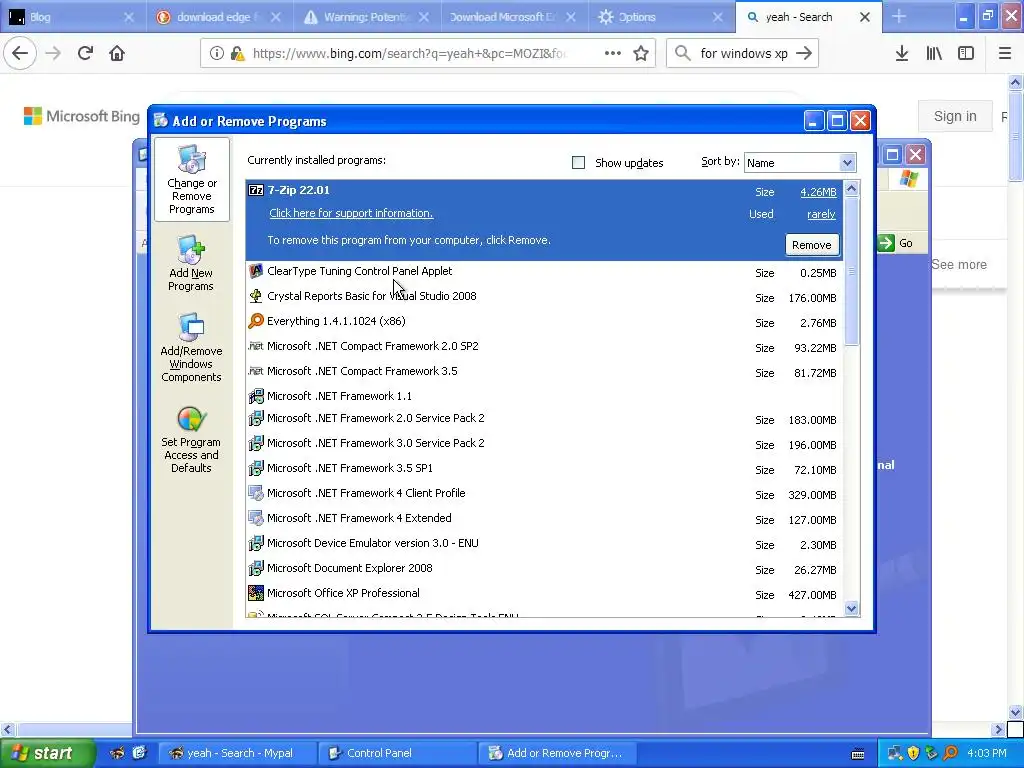Viewport: 1024px width, 768px height.
Task: Open Click here for support information link
Action: click(x=351, y=213)
